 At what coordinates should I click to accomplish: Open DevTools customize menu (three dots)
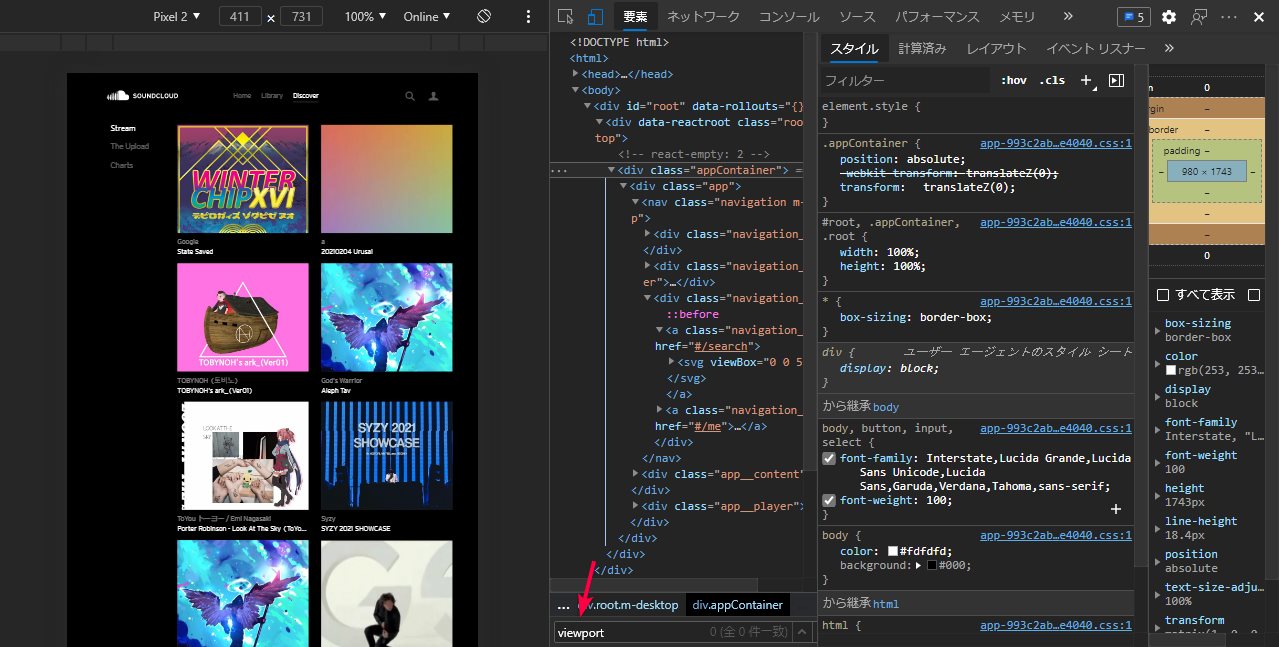(x=1230, y=16)
